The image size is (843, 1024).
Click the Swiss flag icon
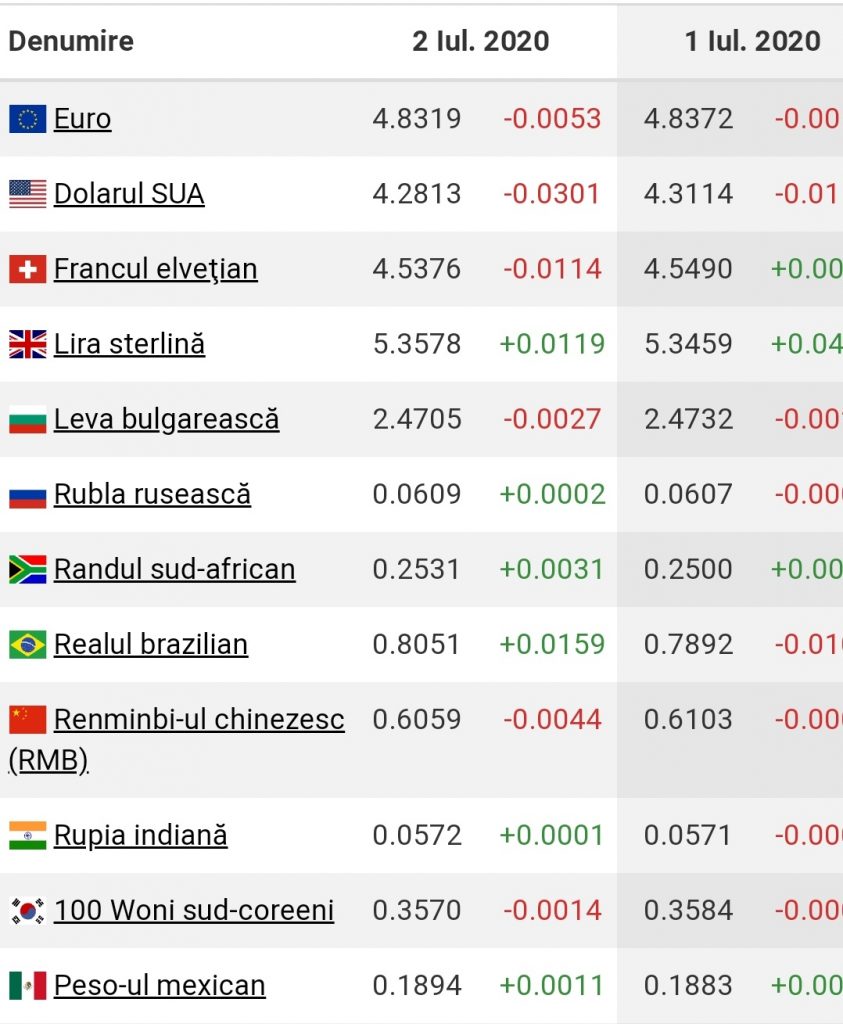28,269
